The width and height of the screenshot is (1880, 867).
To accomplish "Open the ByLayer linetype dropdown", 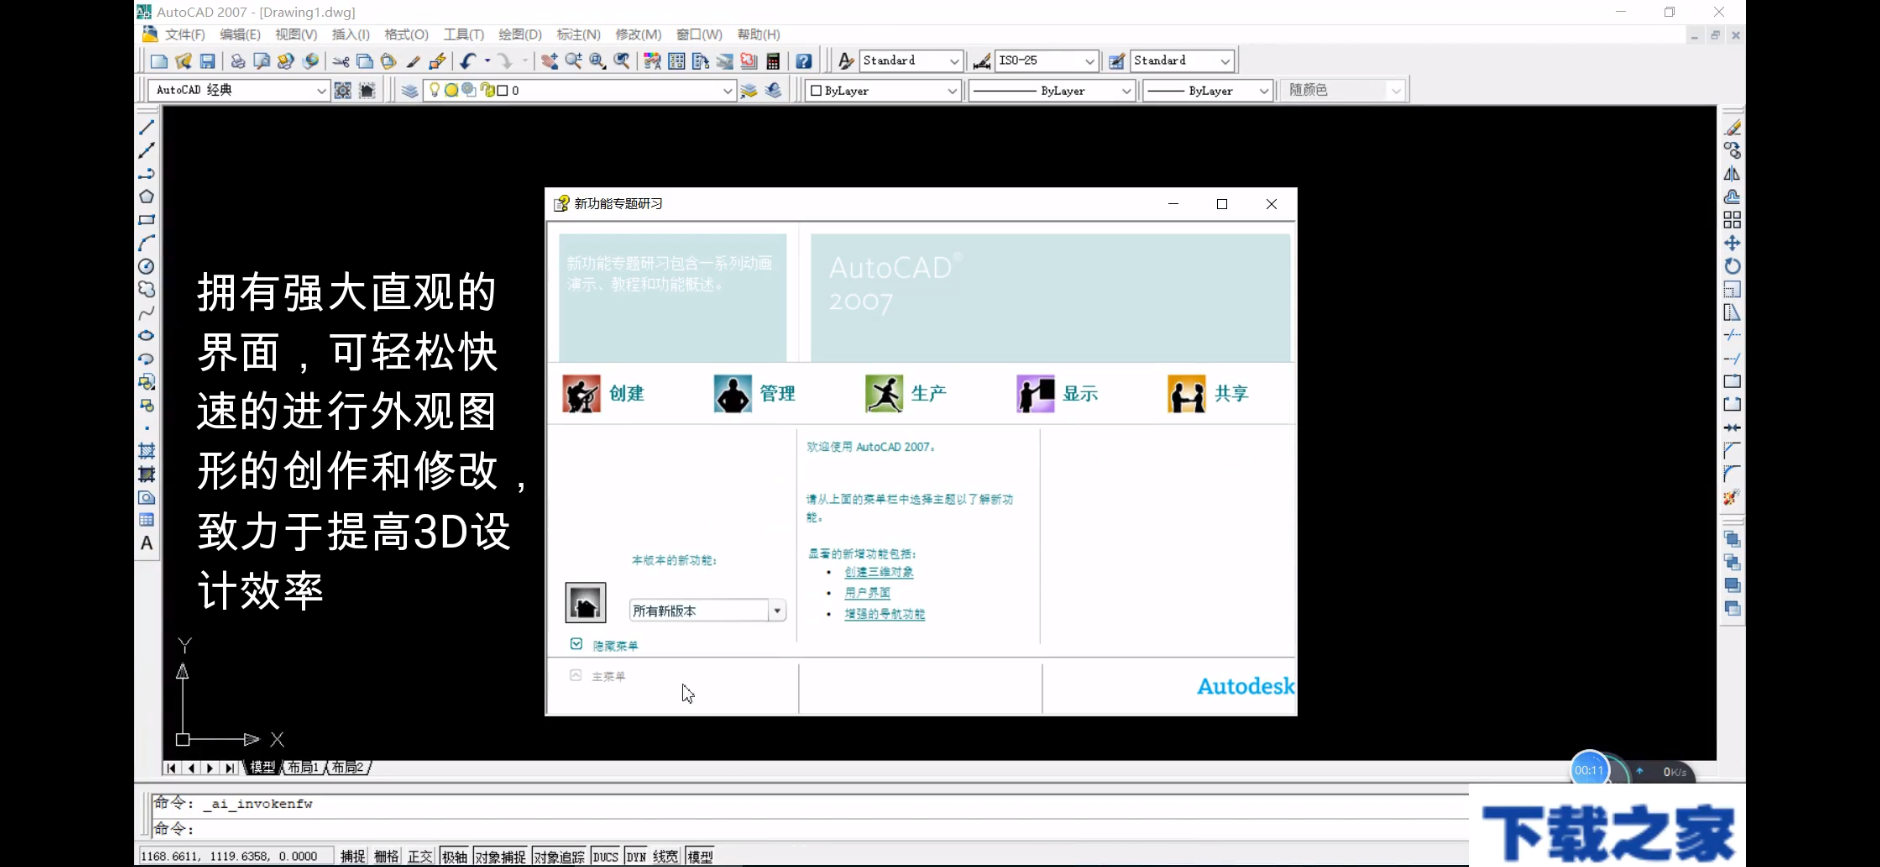I will 1051,90.
